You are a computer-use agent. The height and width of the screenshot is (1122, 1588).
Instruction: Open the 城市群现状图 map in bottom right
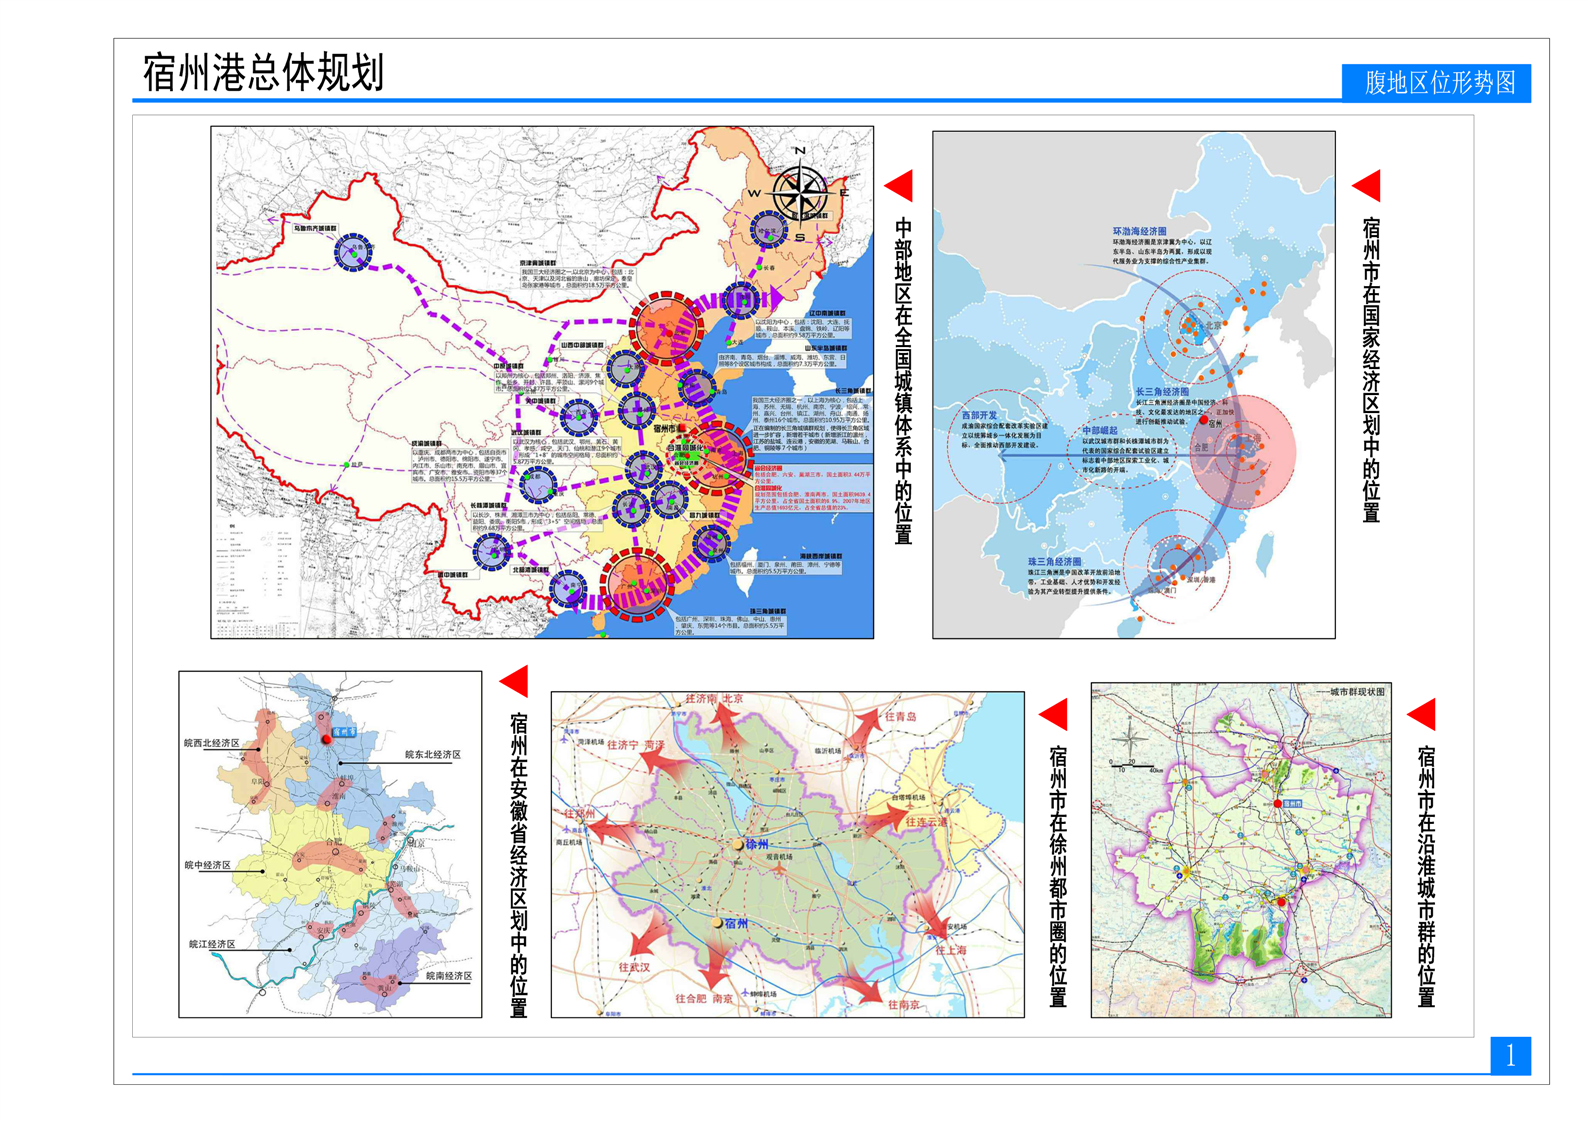pyautogui.click(x=1240, y=850)
